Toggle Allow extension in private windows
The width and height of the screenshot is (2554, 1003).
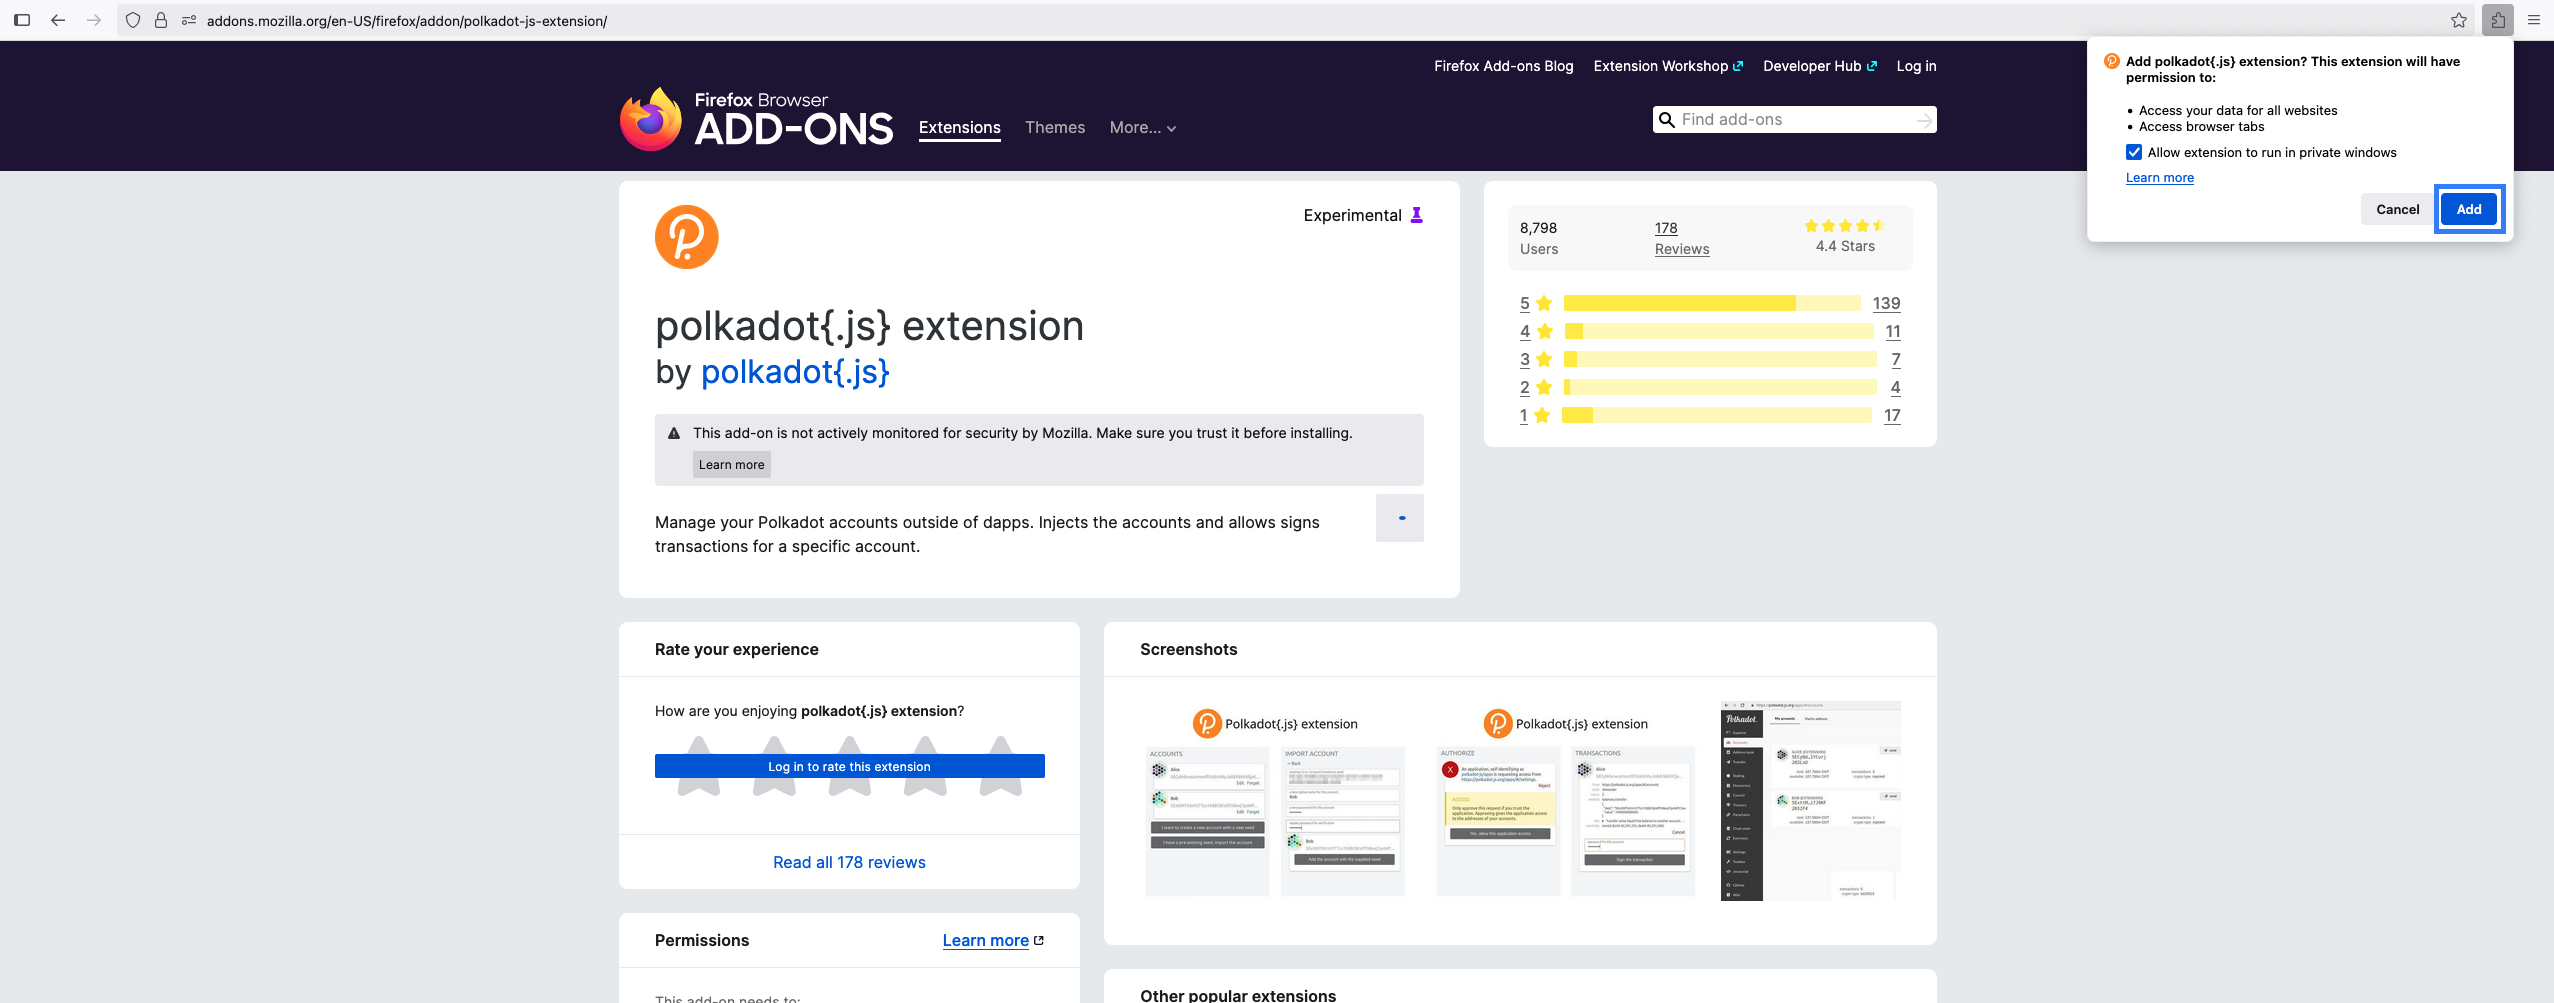tap(2134, 152)
